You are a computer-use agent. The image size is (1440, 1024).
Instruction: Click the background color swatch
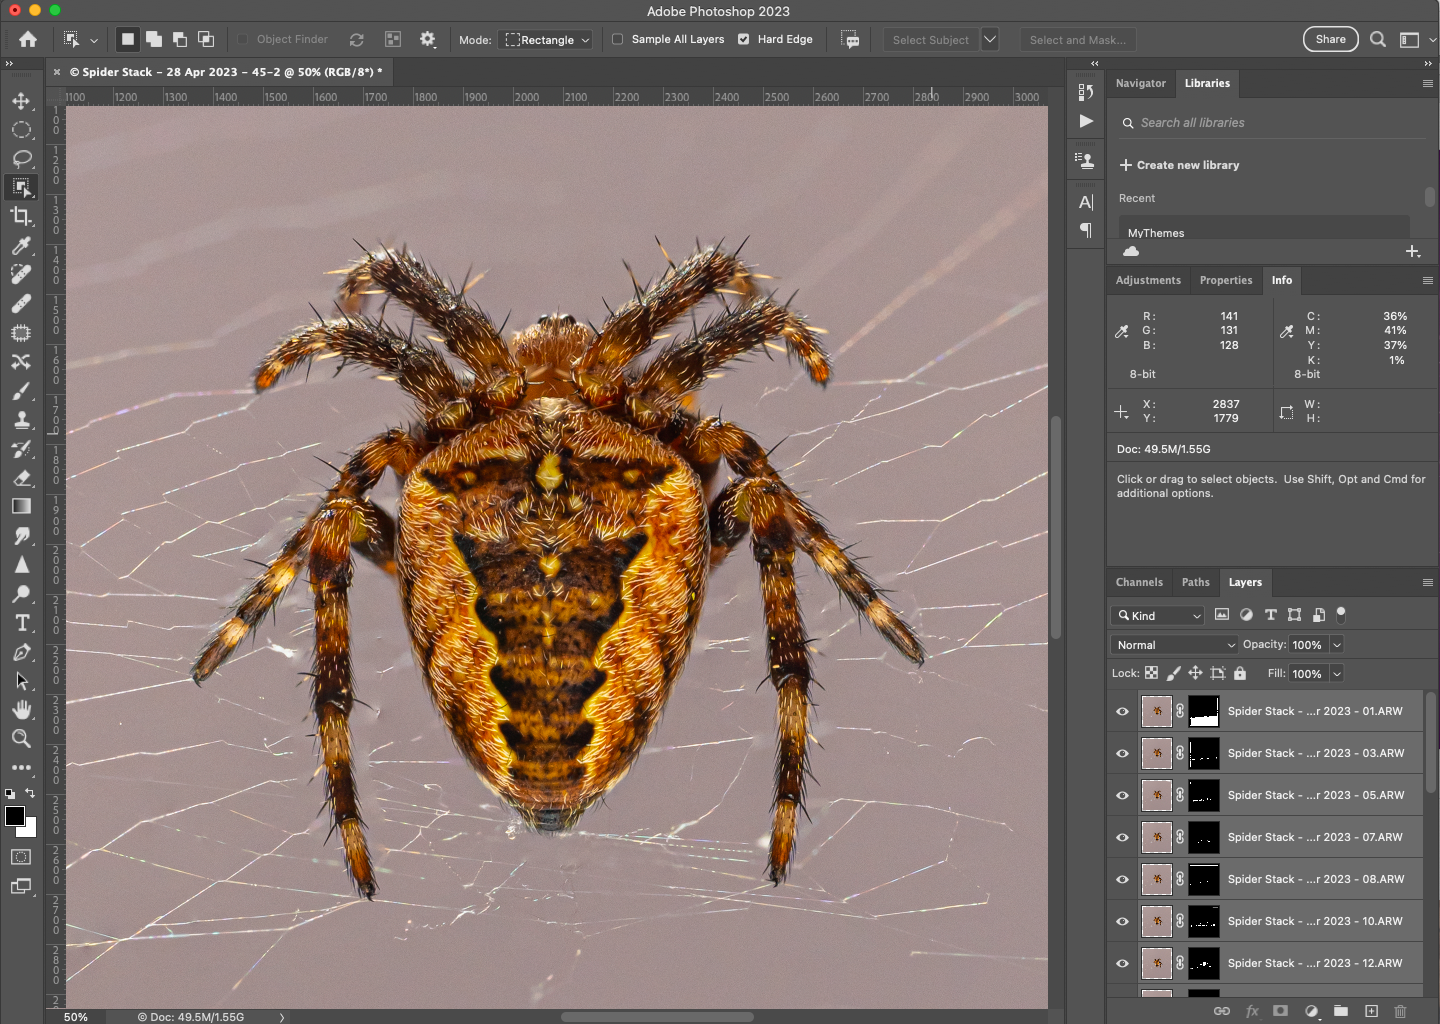point(30,830)
